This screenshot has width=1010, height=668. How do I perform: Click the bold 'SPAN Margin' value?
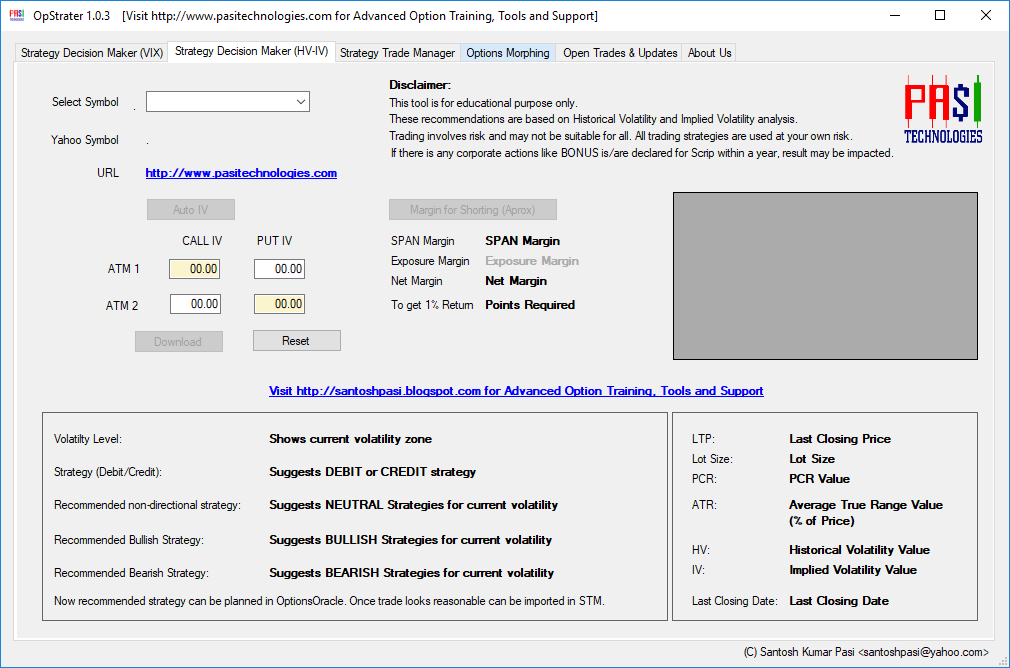click(x=522, y=241)
